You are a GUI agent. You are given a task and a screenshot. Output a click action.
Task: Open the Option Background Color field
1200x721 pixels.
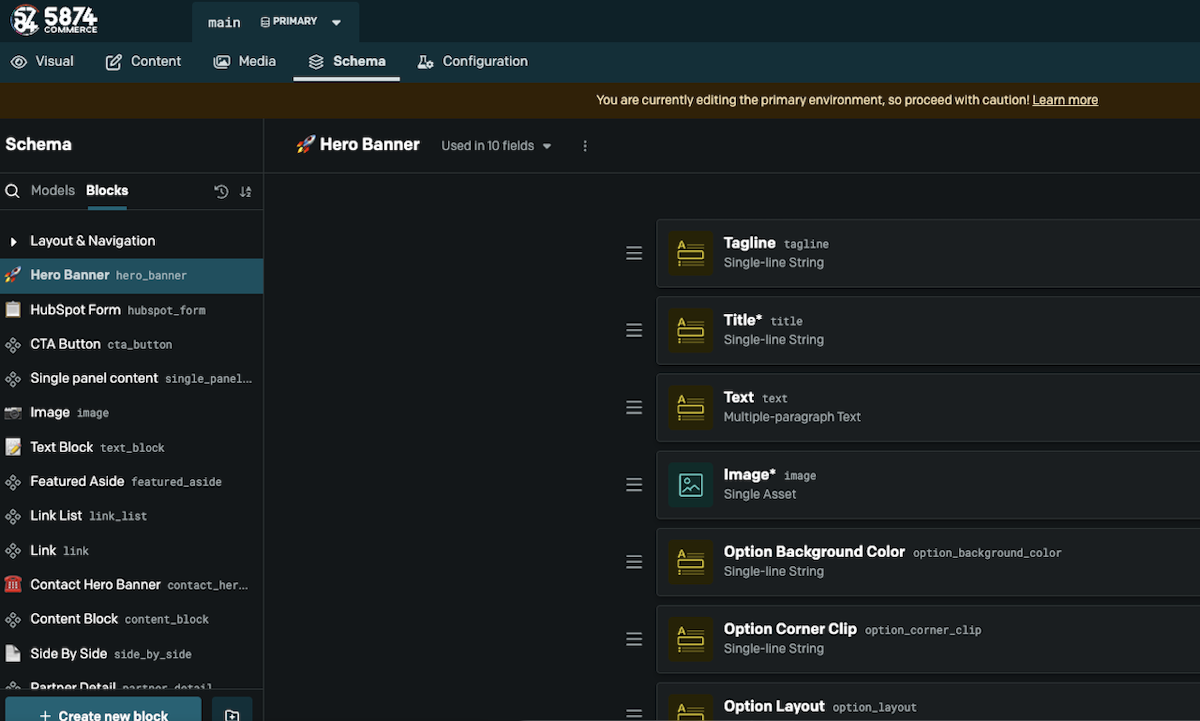point(928,562)
